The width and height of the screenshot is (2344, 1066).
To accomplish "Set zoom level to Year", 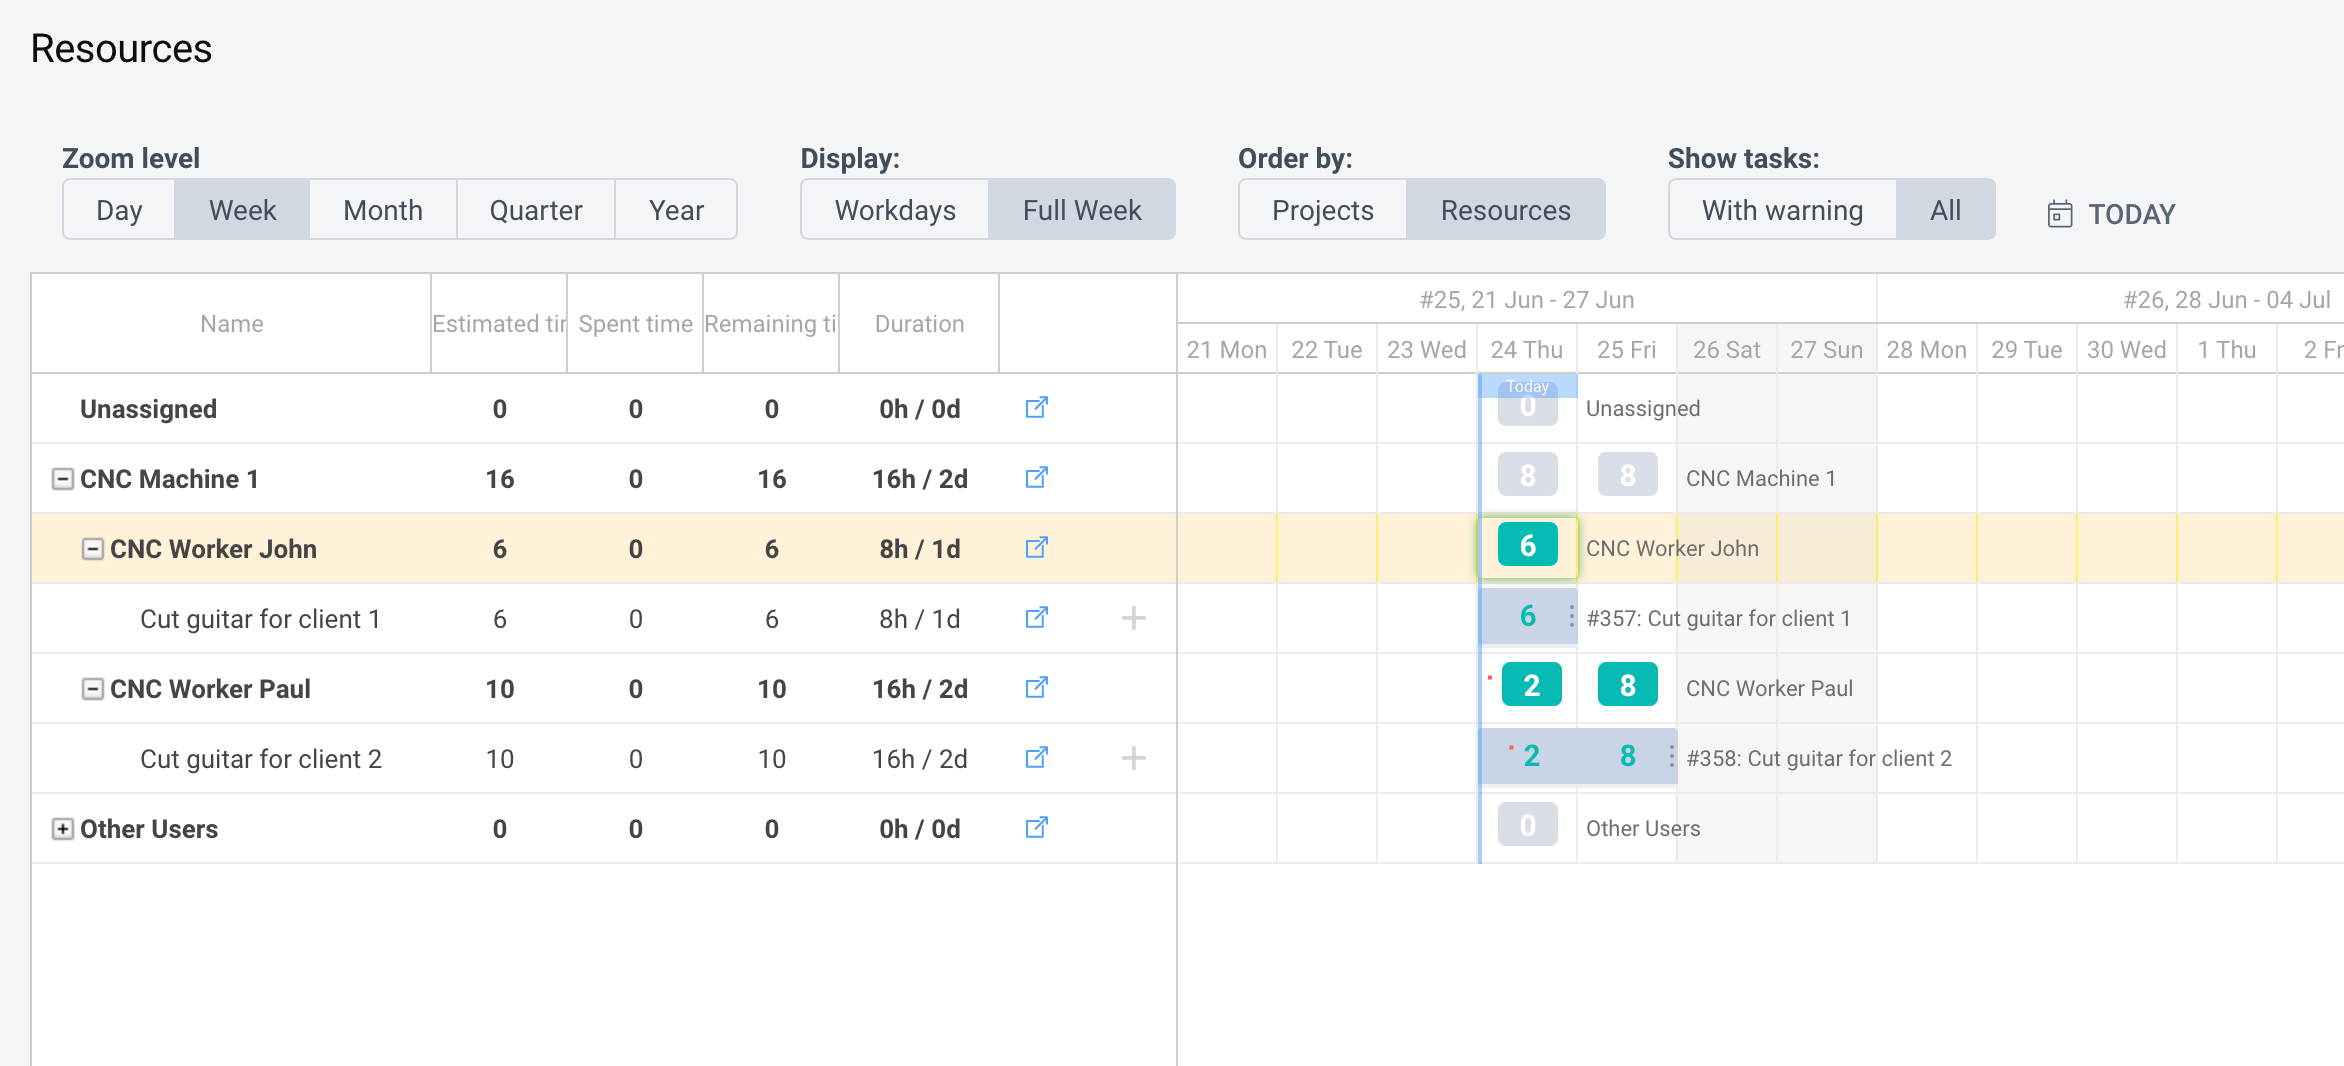I will pos(676,210).
